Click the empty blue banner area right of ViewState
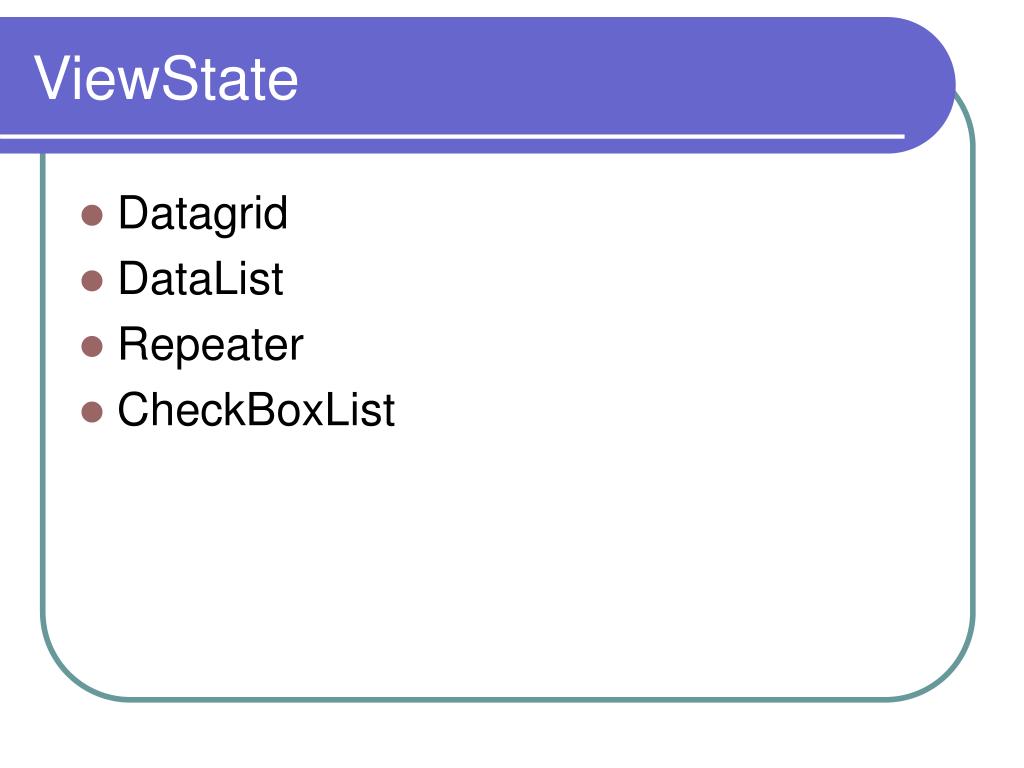 click(x=588, y=78)
